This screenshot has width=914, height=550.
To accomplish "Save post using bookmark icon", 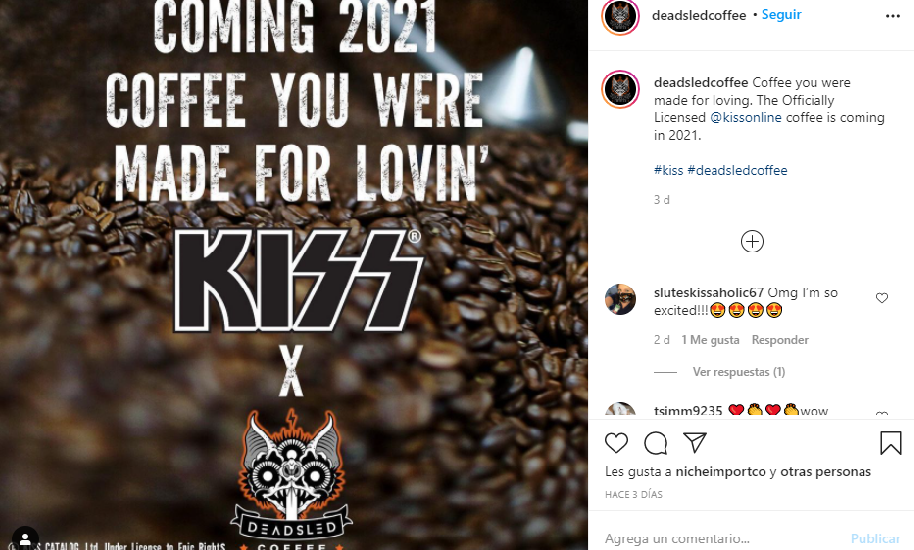I will tap(891, 443).
